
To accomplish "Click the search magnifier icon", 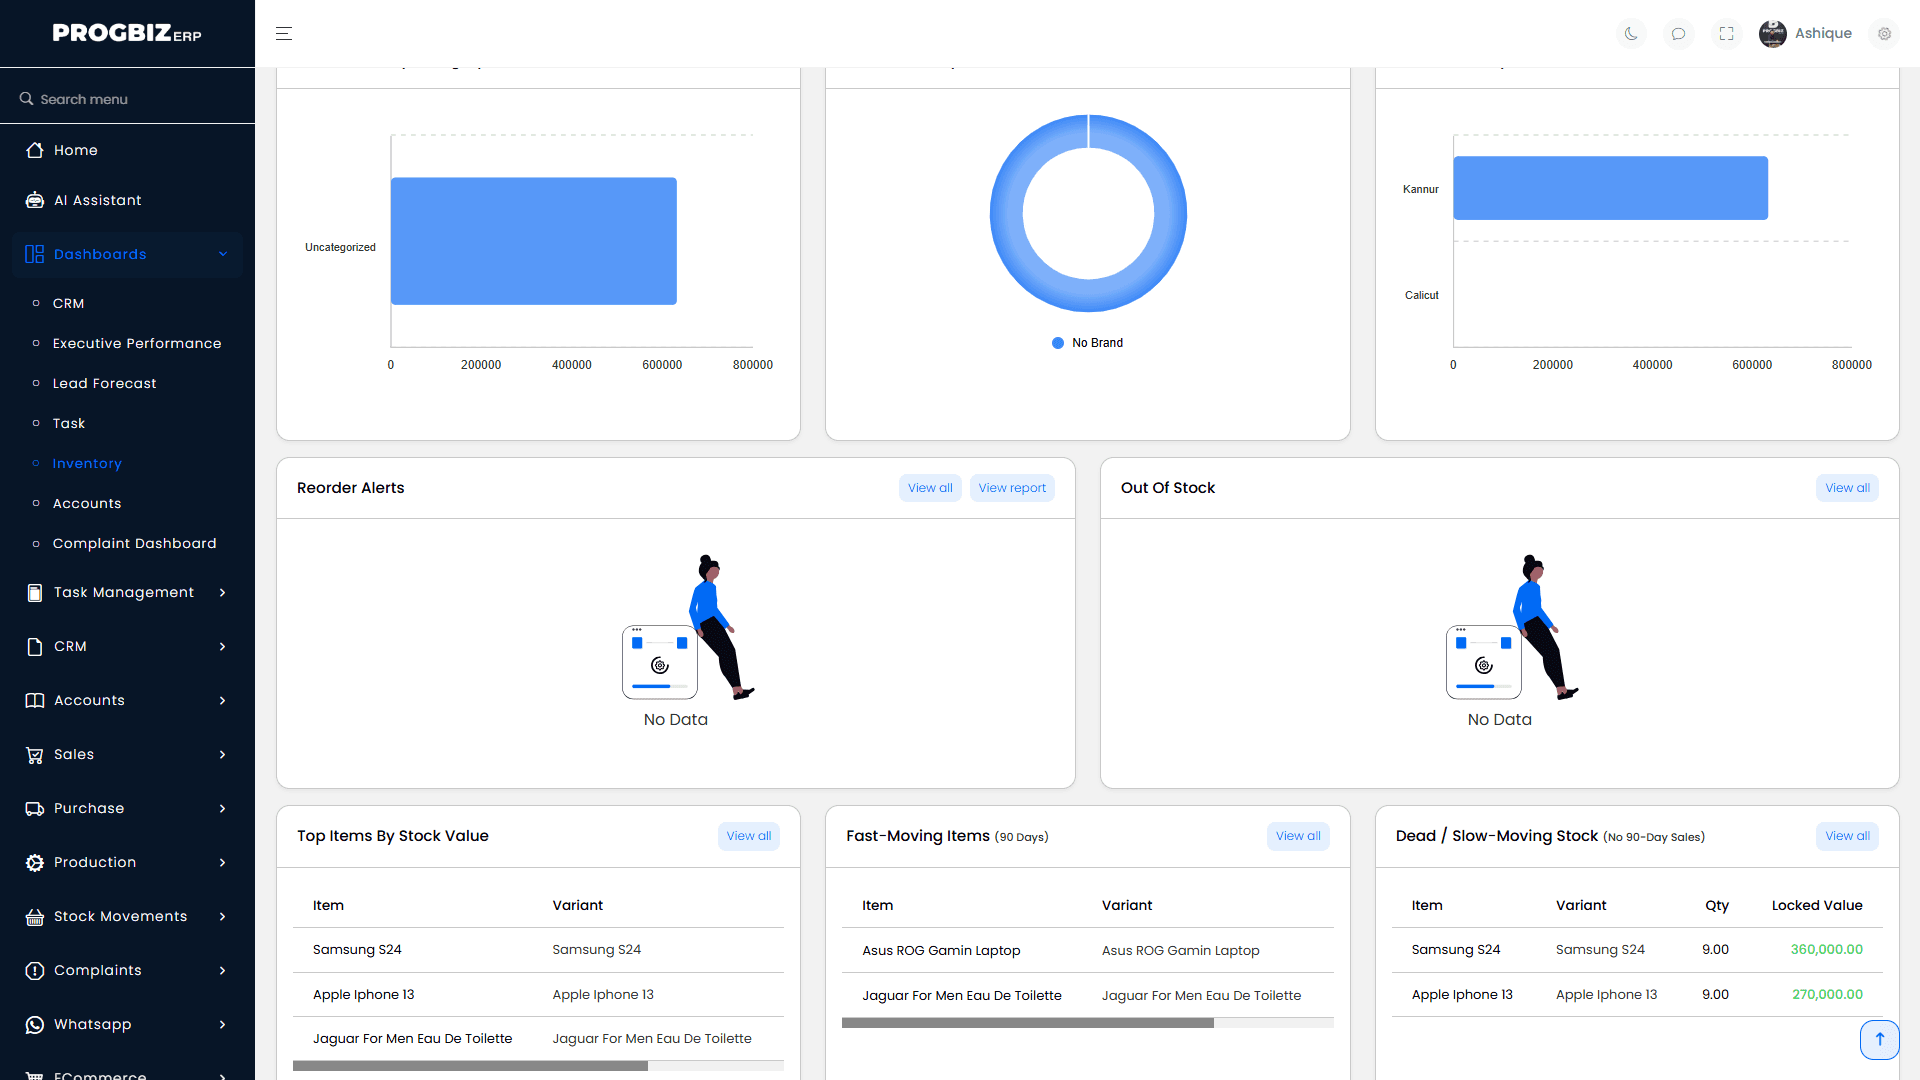I will pyautogui.click(x=27, y=99).
